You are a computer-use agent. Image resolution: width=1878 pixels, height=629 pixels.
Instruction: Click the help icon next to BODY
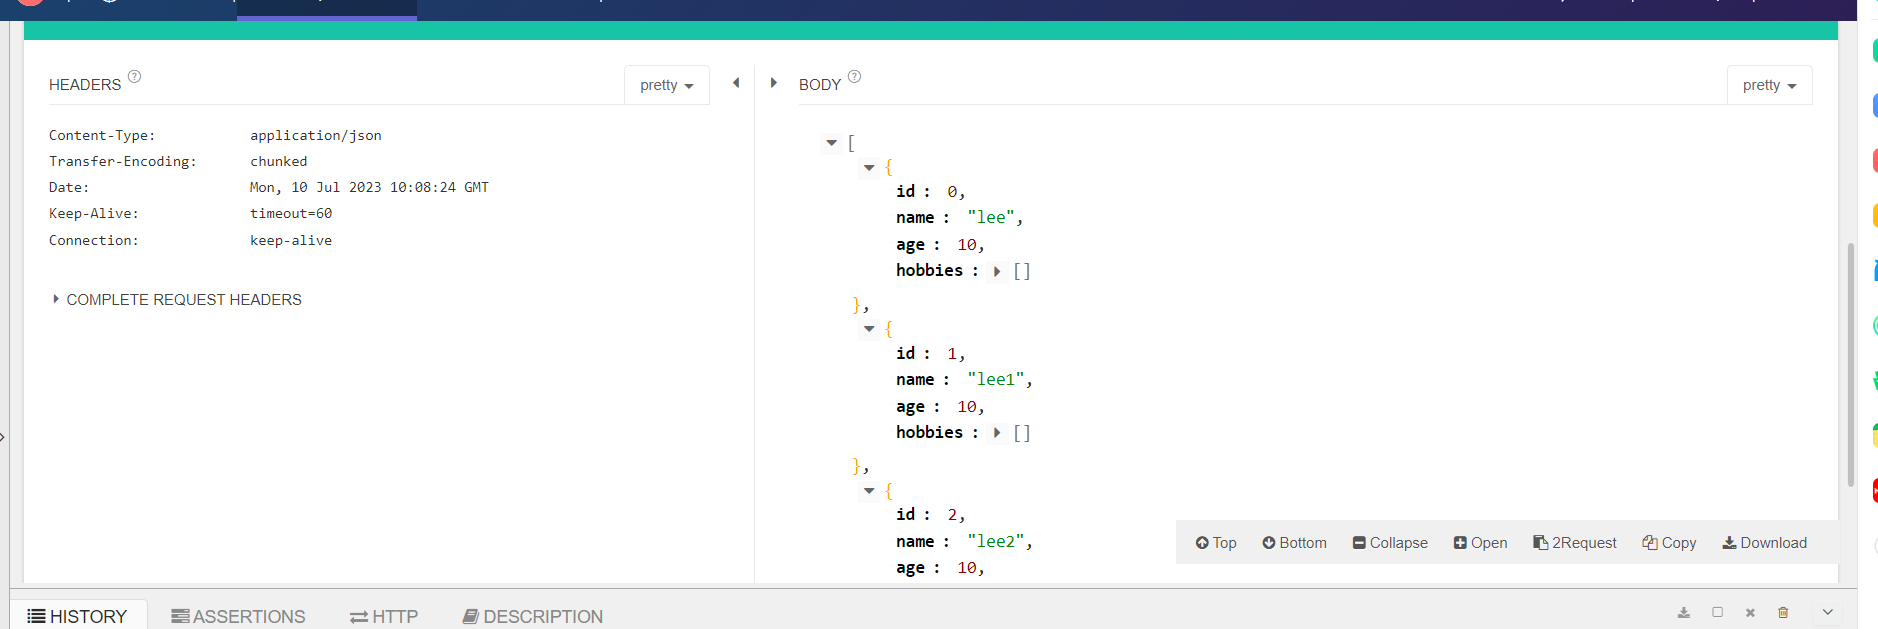coord(854,76)
